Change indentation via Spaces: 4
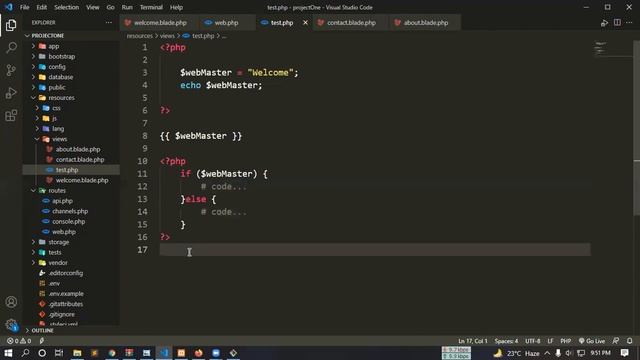 click(x=506, y=341)
